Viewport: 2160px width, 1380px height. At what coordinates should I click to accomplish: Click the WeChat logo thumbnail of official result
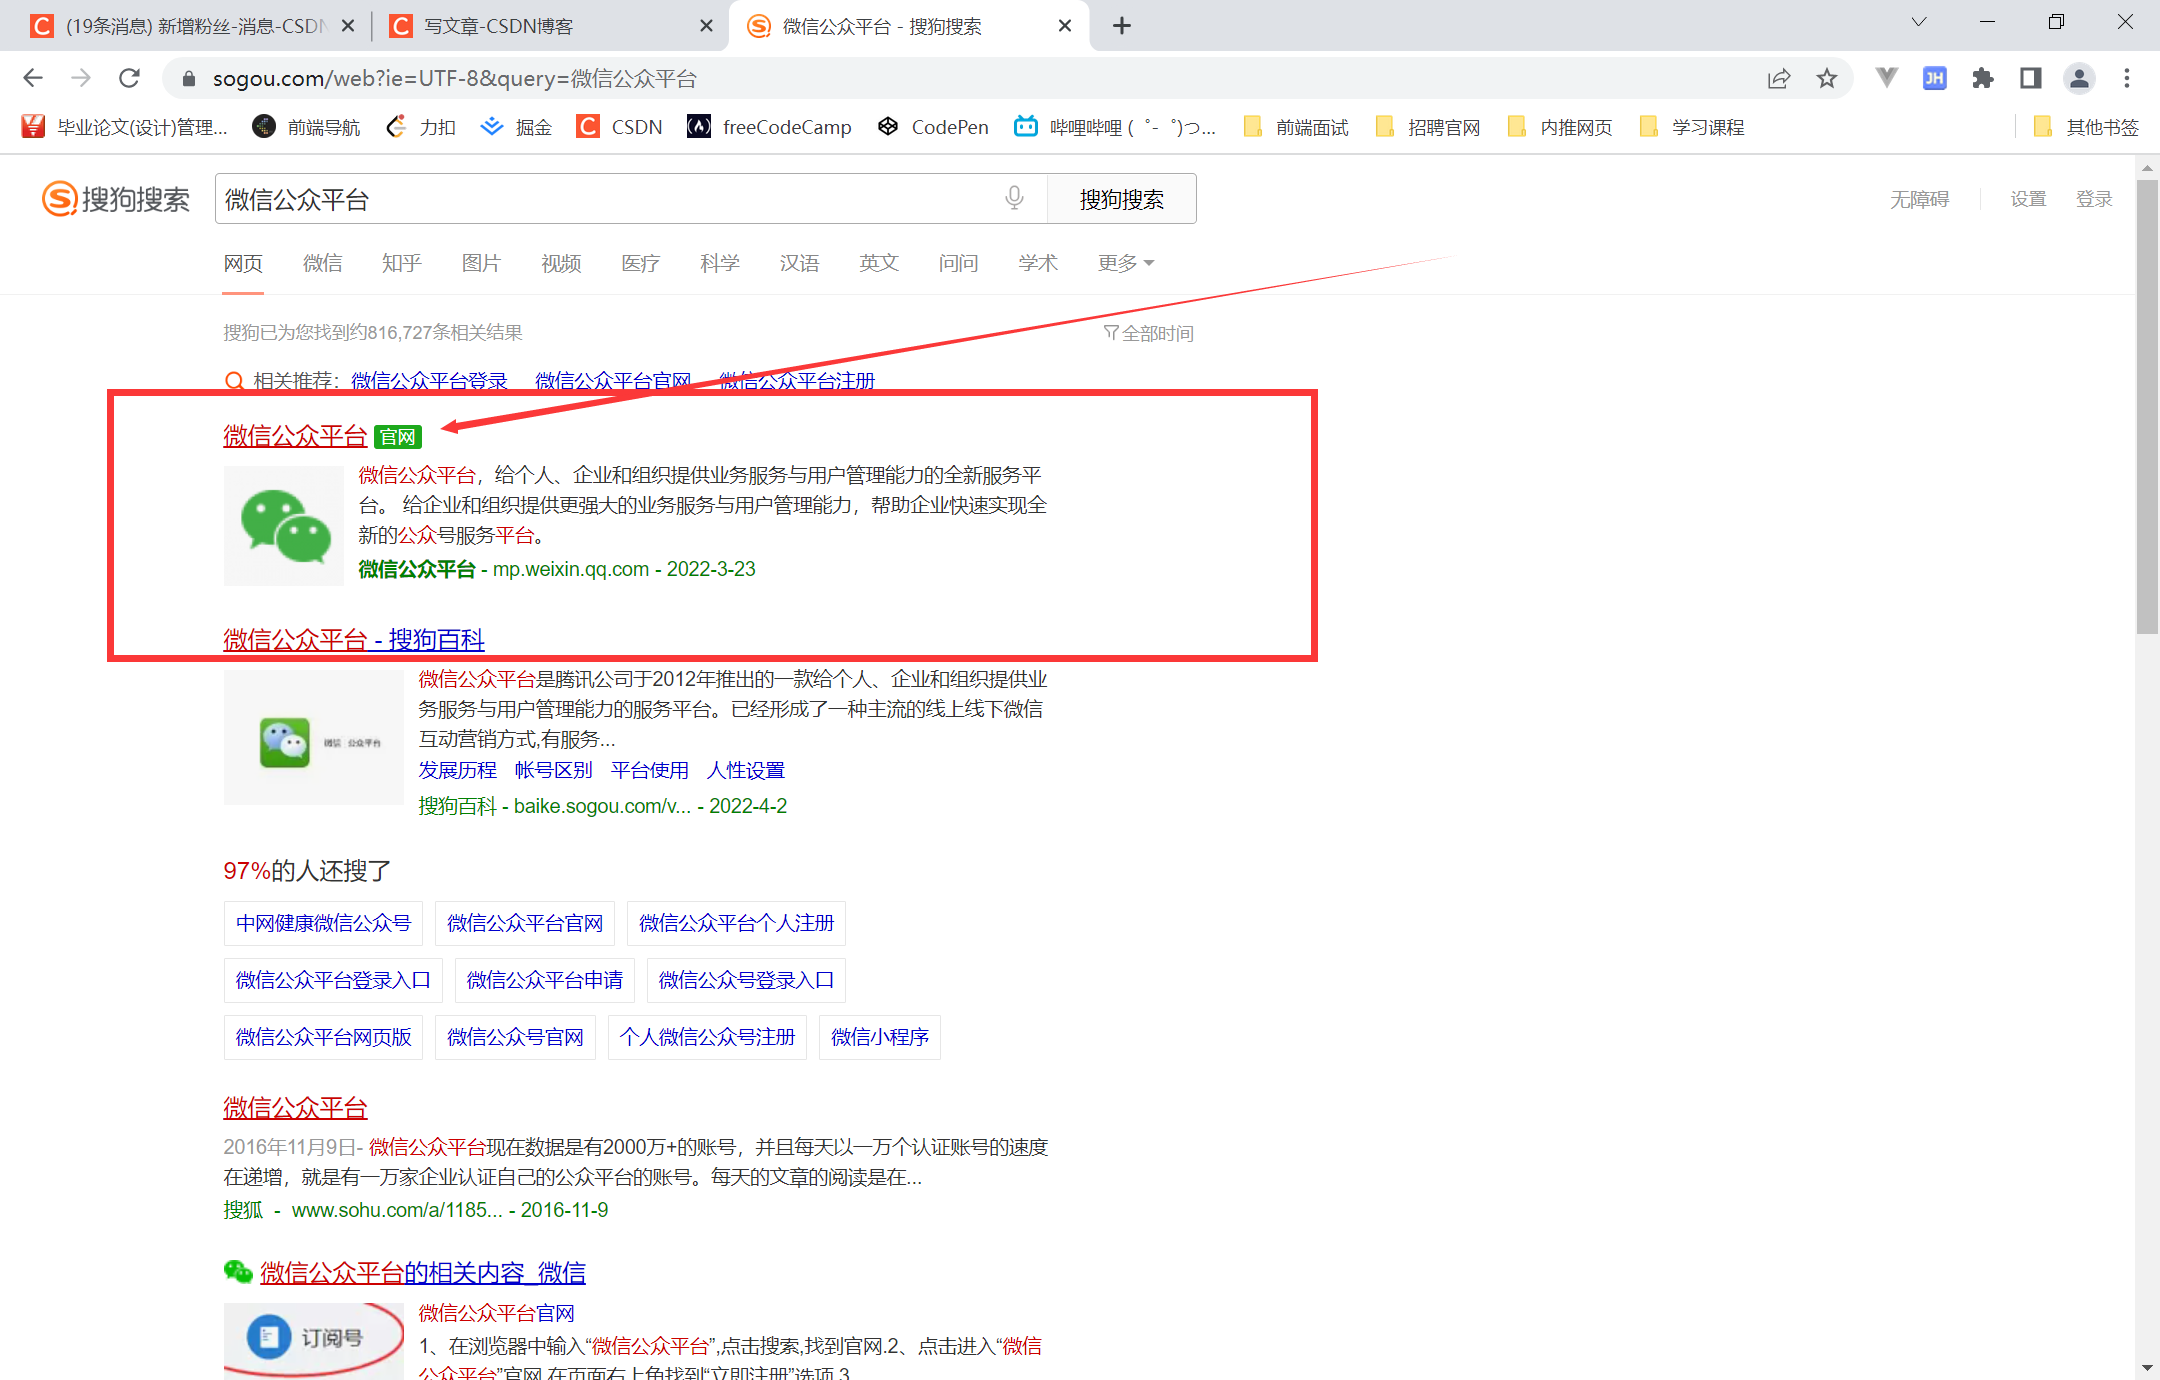tap(284, 526)
